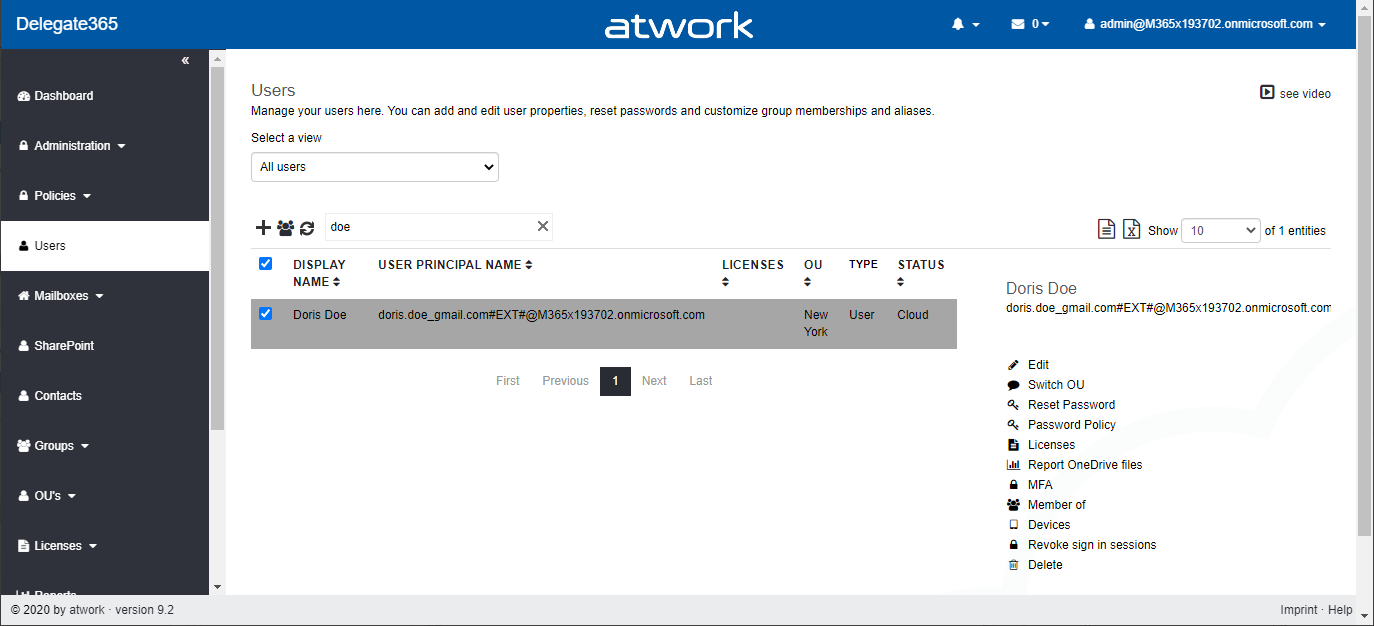Expand the OU's menu in the sidebar
This screenshot has height=626, width=1374.
[x=48, y=496]
